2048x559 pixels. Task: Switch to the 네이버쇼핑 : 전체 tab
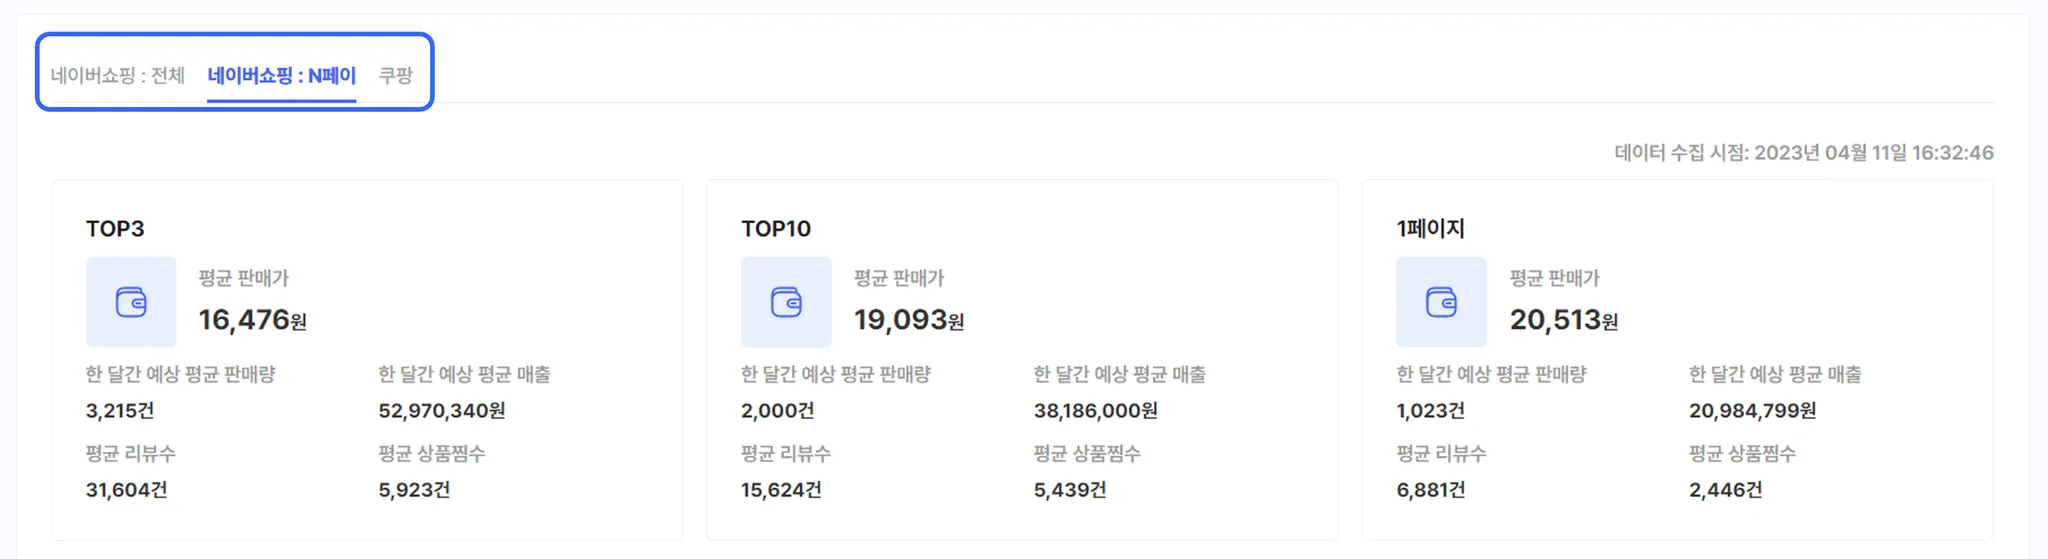(118, 75)
